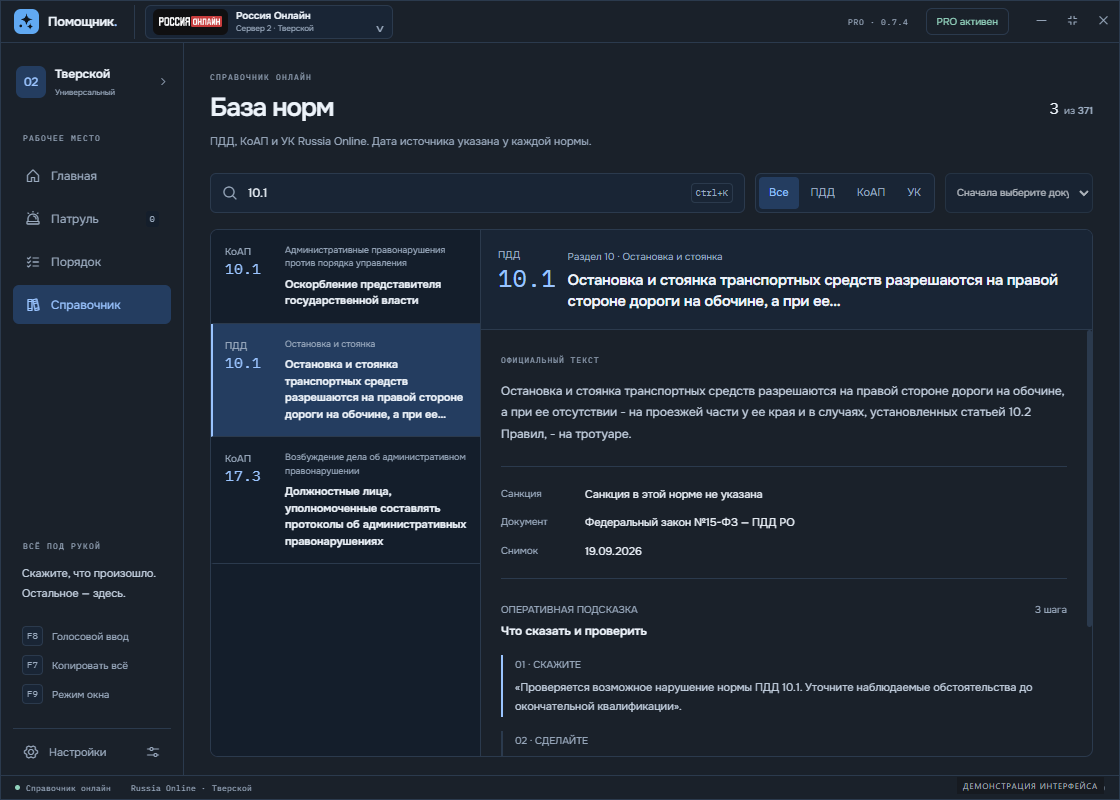Click the 02 · СДЕЛАЙТЕ step heading
Viewport: 1120px width, 800px height.
551,741
